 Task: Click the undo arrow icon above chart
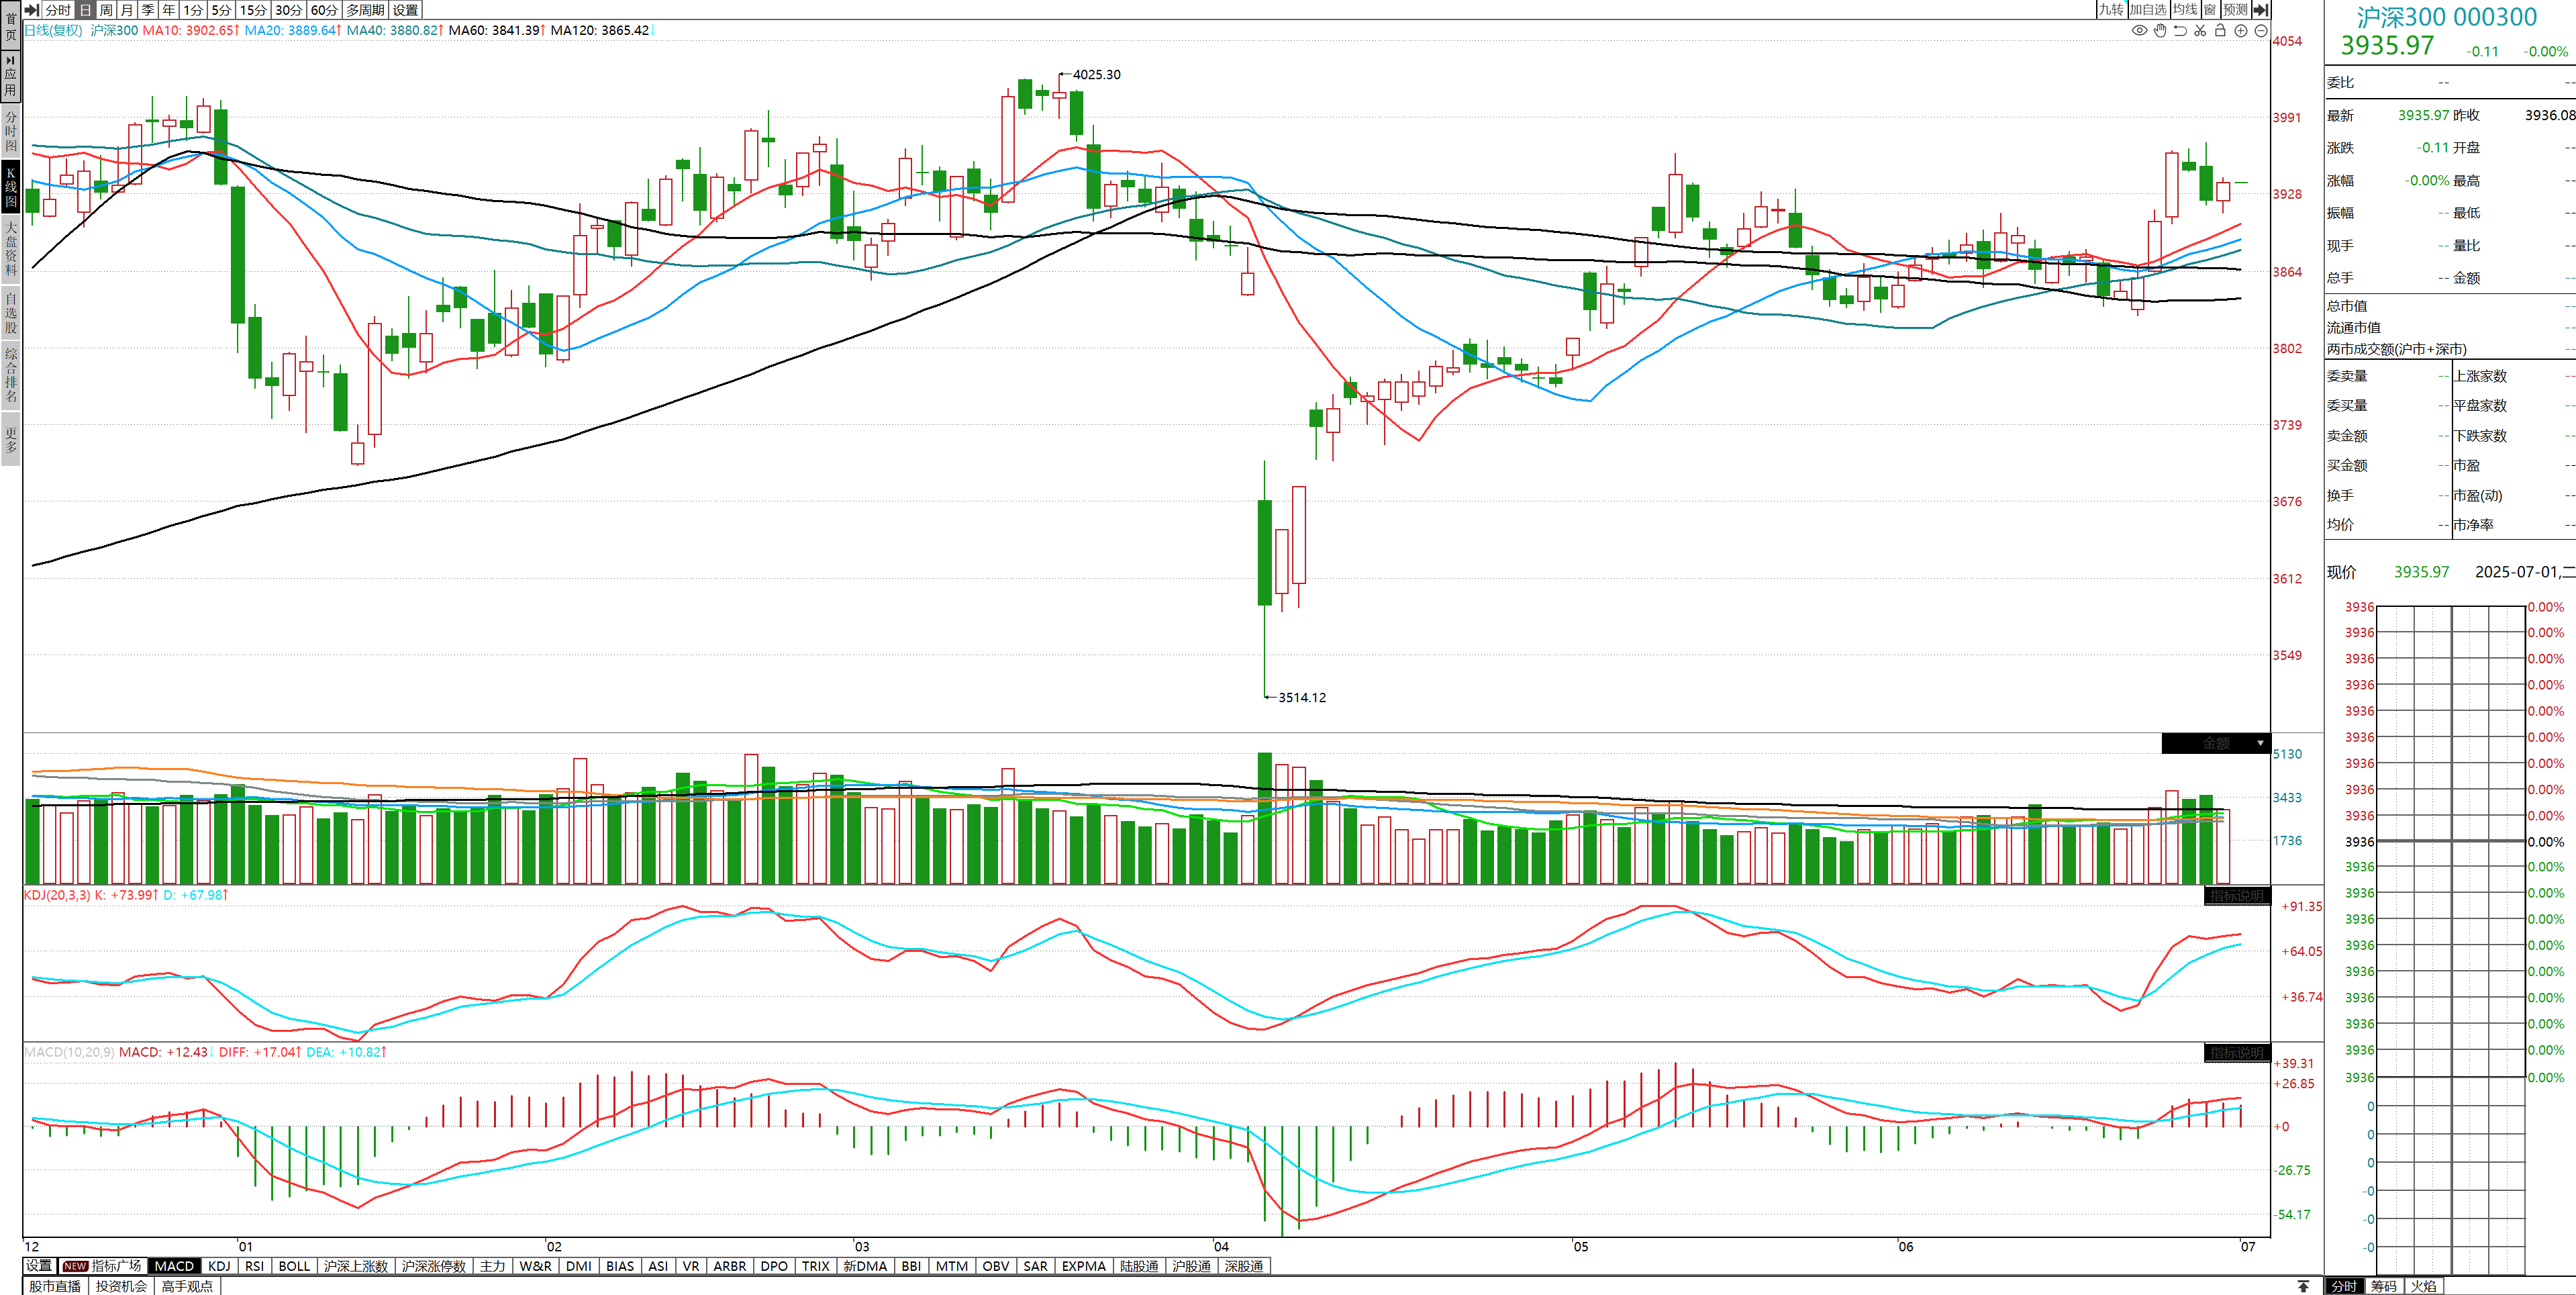(2180, 30)
